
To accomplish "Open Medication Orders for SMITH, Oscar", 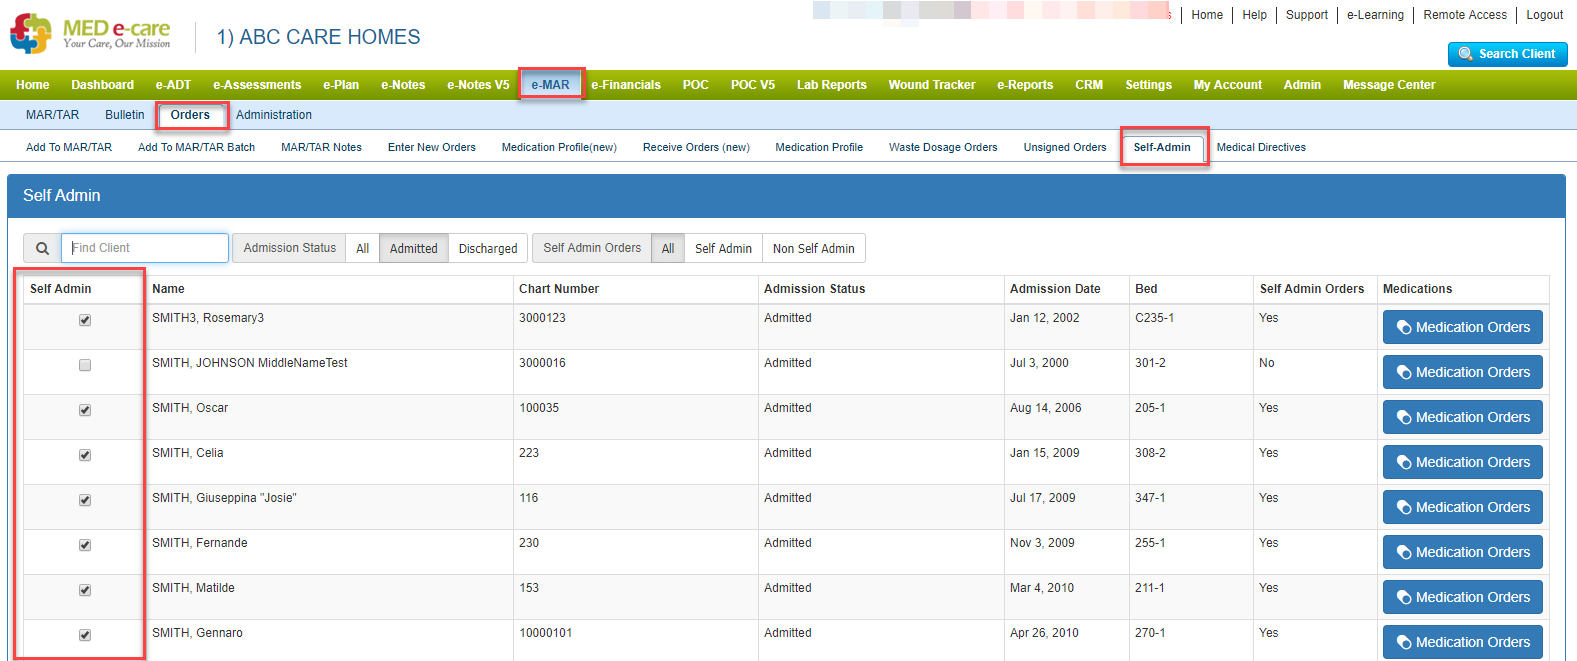I will (x=1462, y=417).
